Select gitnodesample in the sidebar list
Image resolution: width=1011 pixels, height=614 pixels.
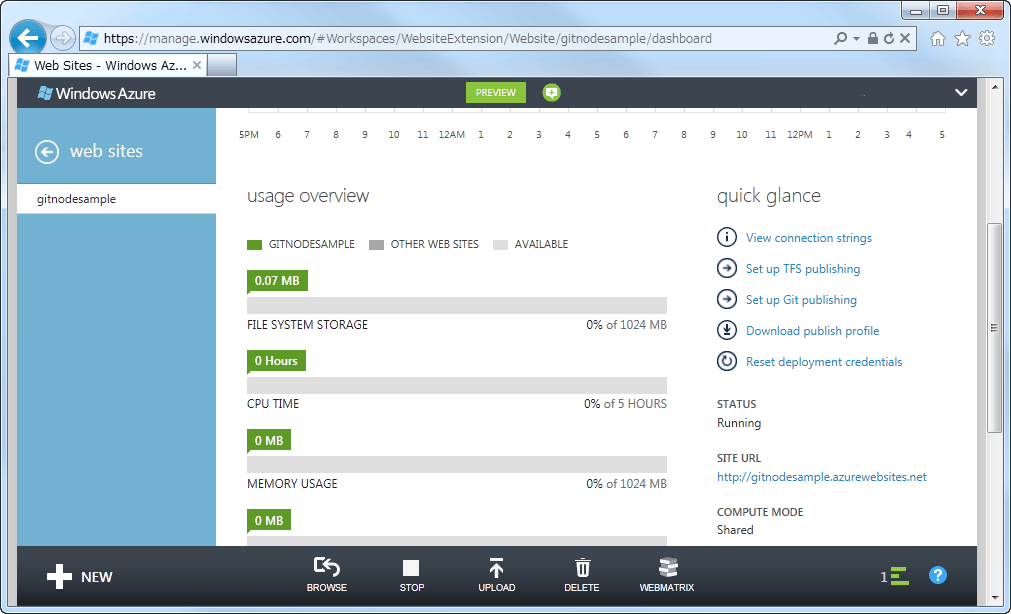117,199
